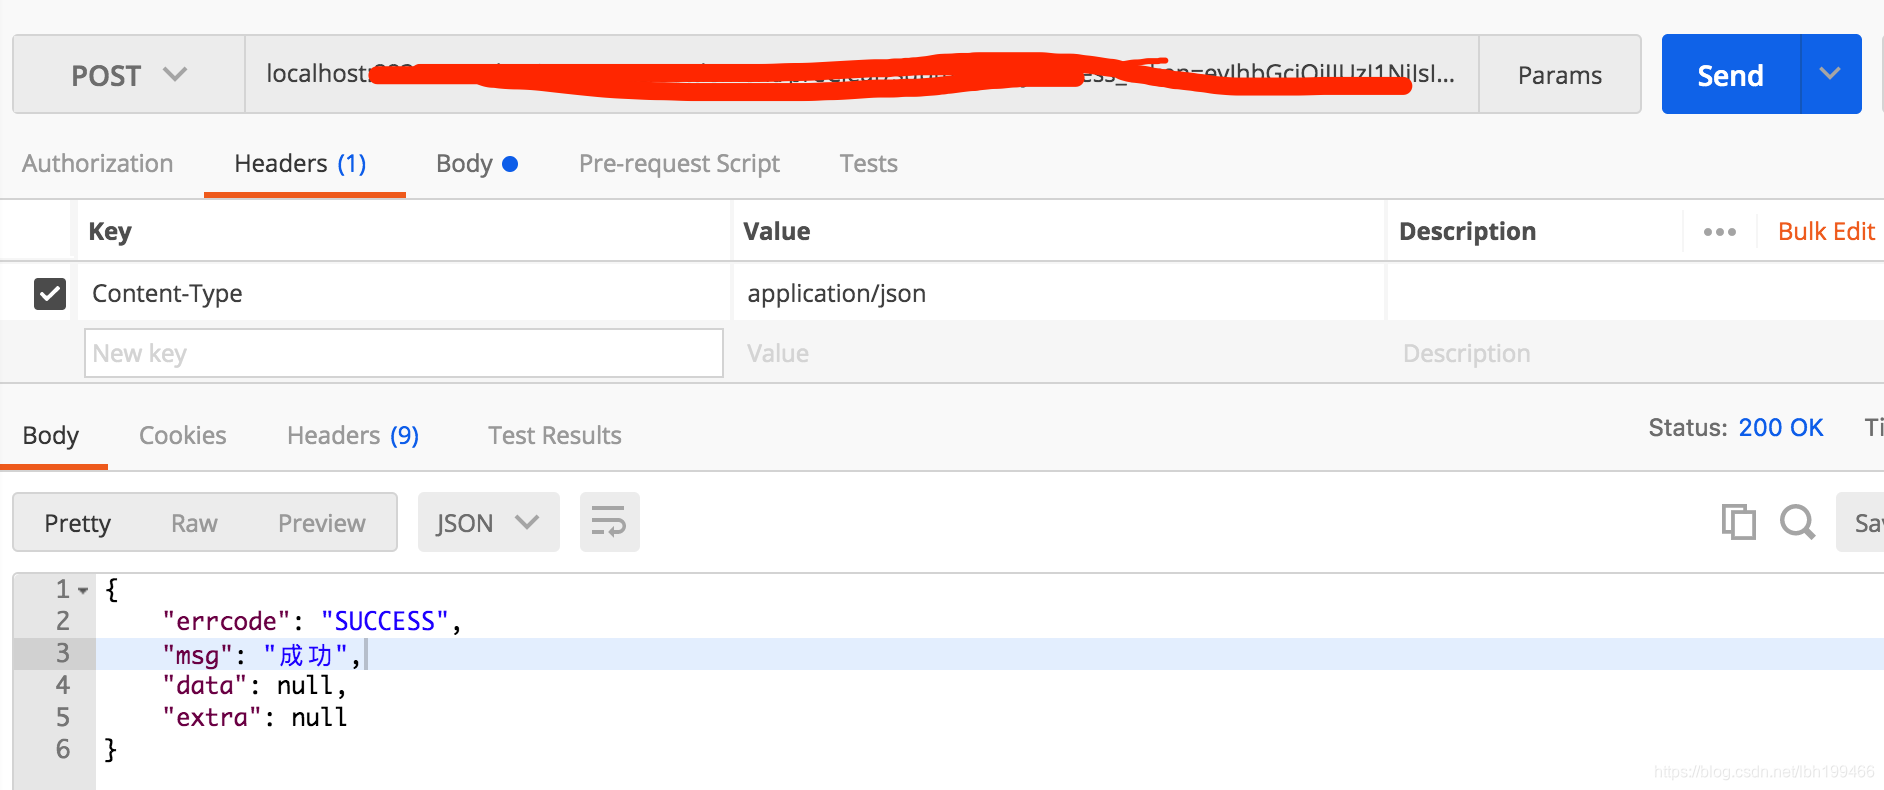Open the three-dots column options menu
The image size is (1884, 790).
point(1720,232)
